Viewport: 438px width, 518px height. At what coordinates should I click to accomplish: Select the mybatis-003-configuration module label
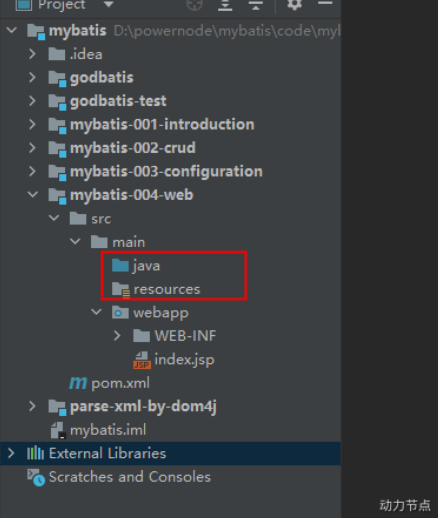click(166, 172)
